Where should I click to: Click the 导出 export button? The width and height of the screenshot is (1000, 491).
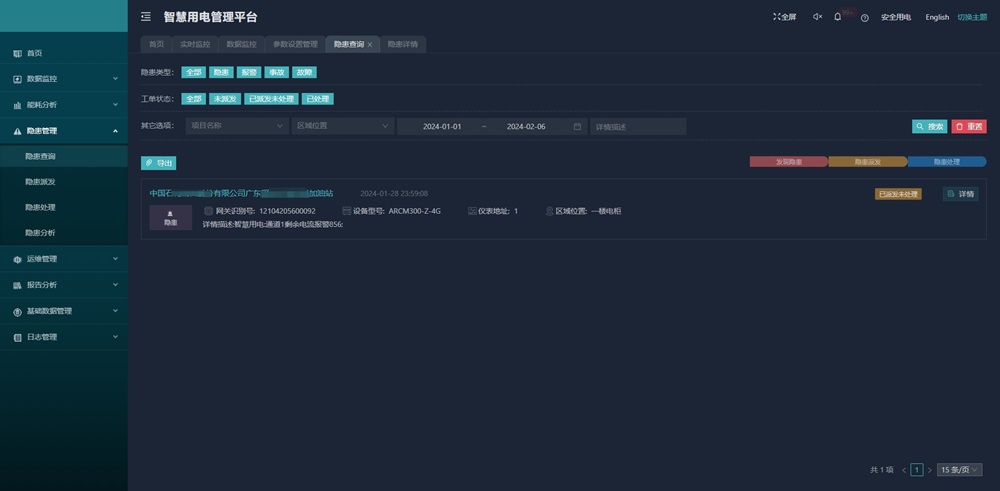point(159,162)
